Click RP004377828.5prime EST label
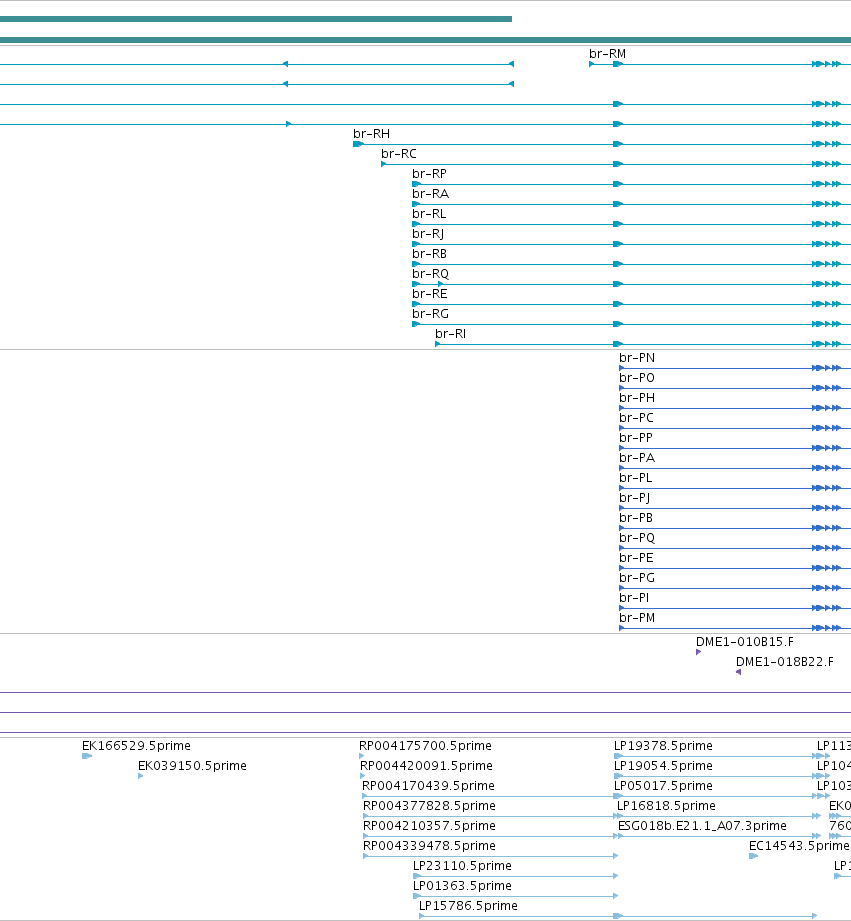This screenshot has height=921, width=851. point(429,805)
